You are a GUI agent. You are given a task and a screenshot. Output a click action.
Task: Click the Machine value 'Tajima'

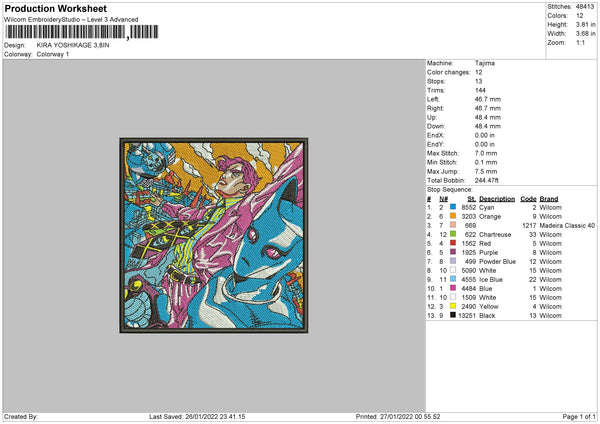pos(485,63)
